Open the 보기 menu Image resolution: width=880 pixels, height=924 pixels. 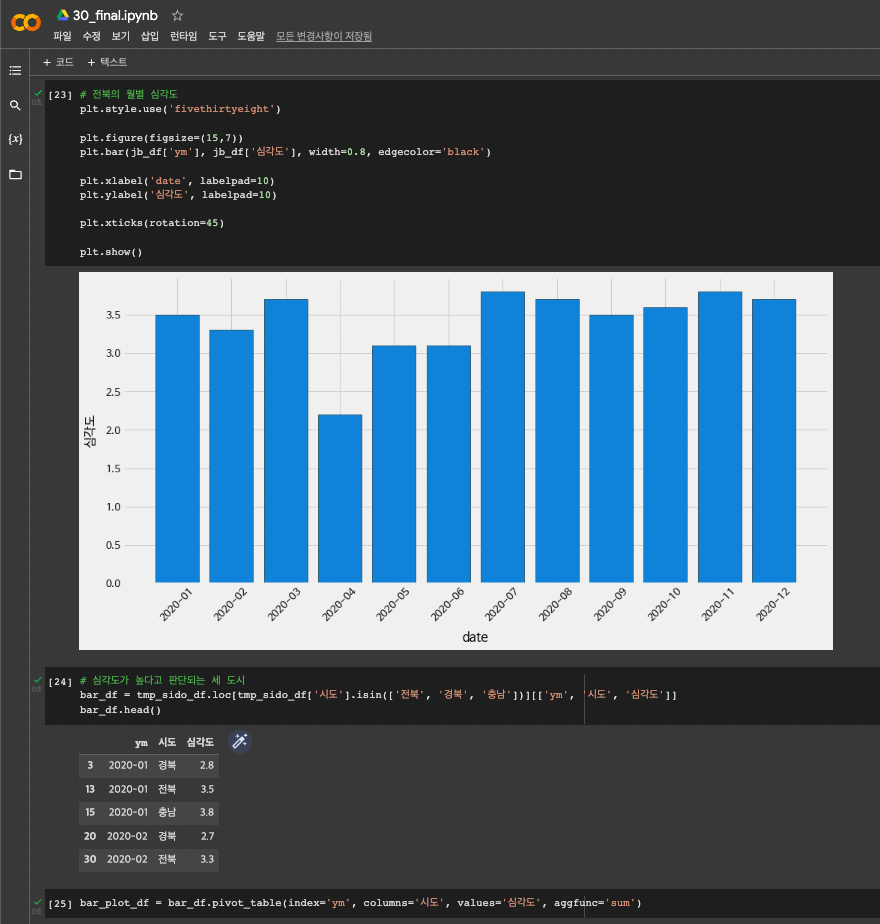[120, 36]
